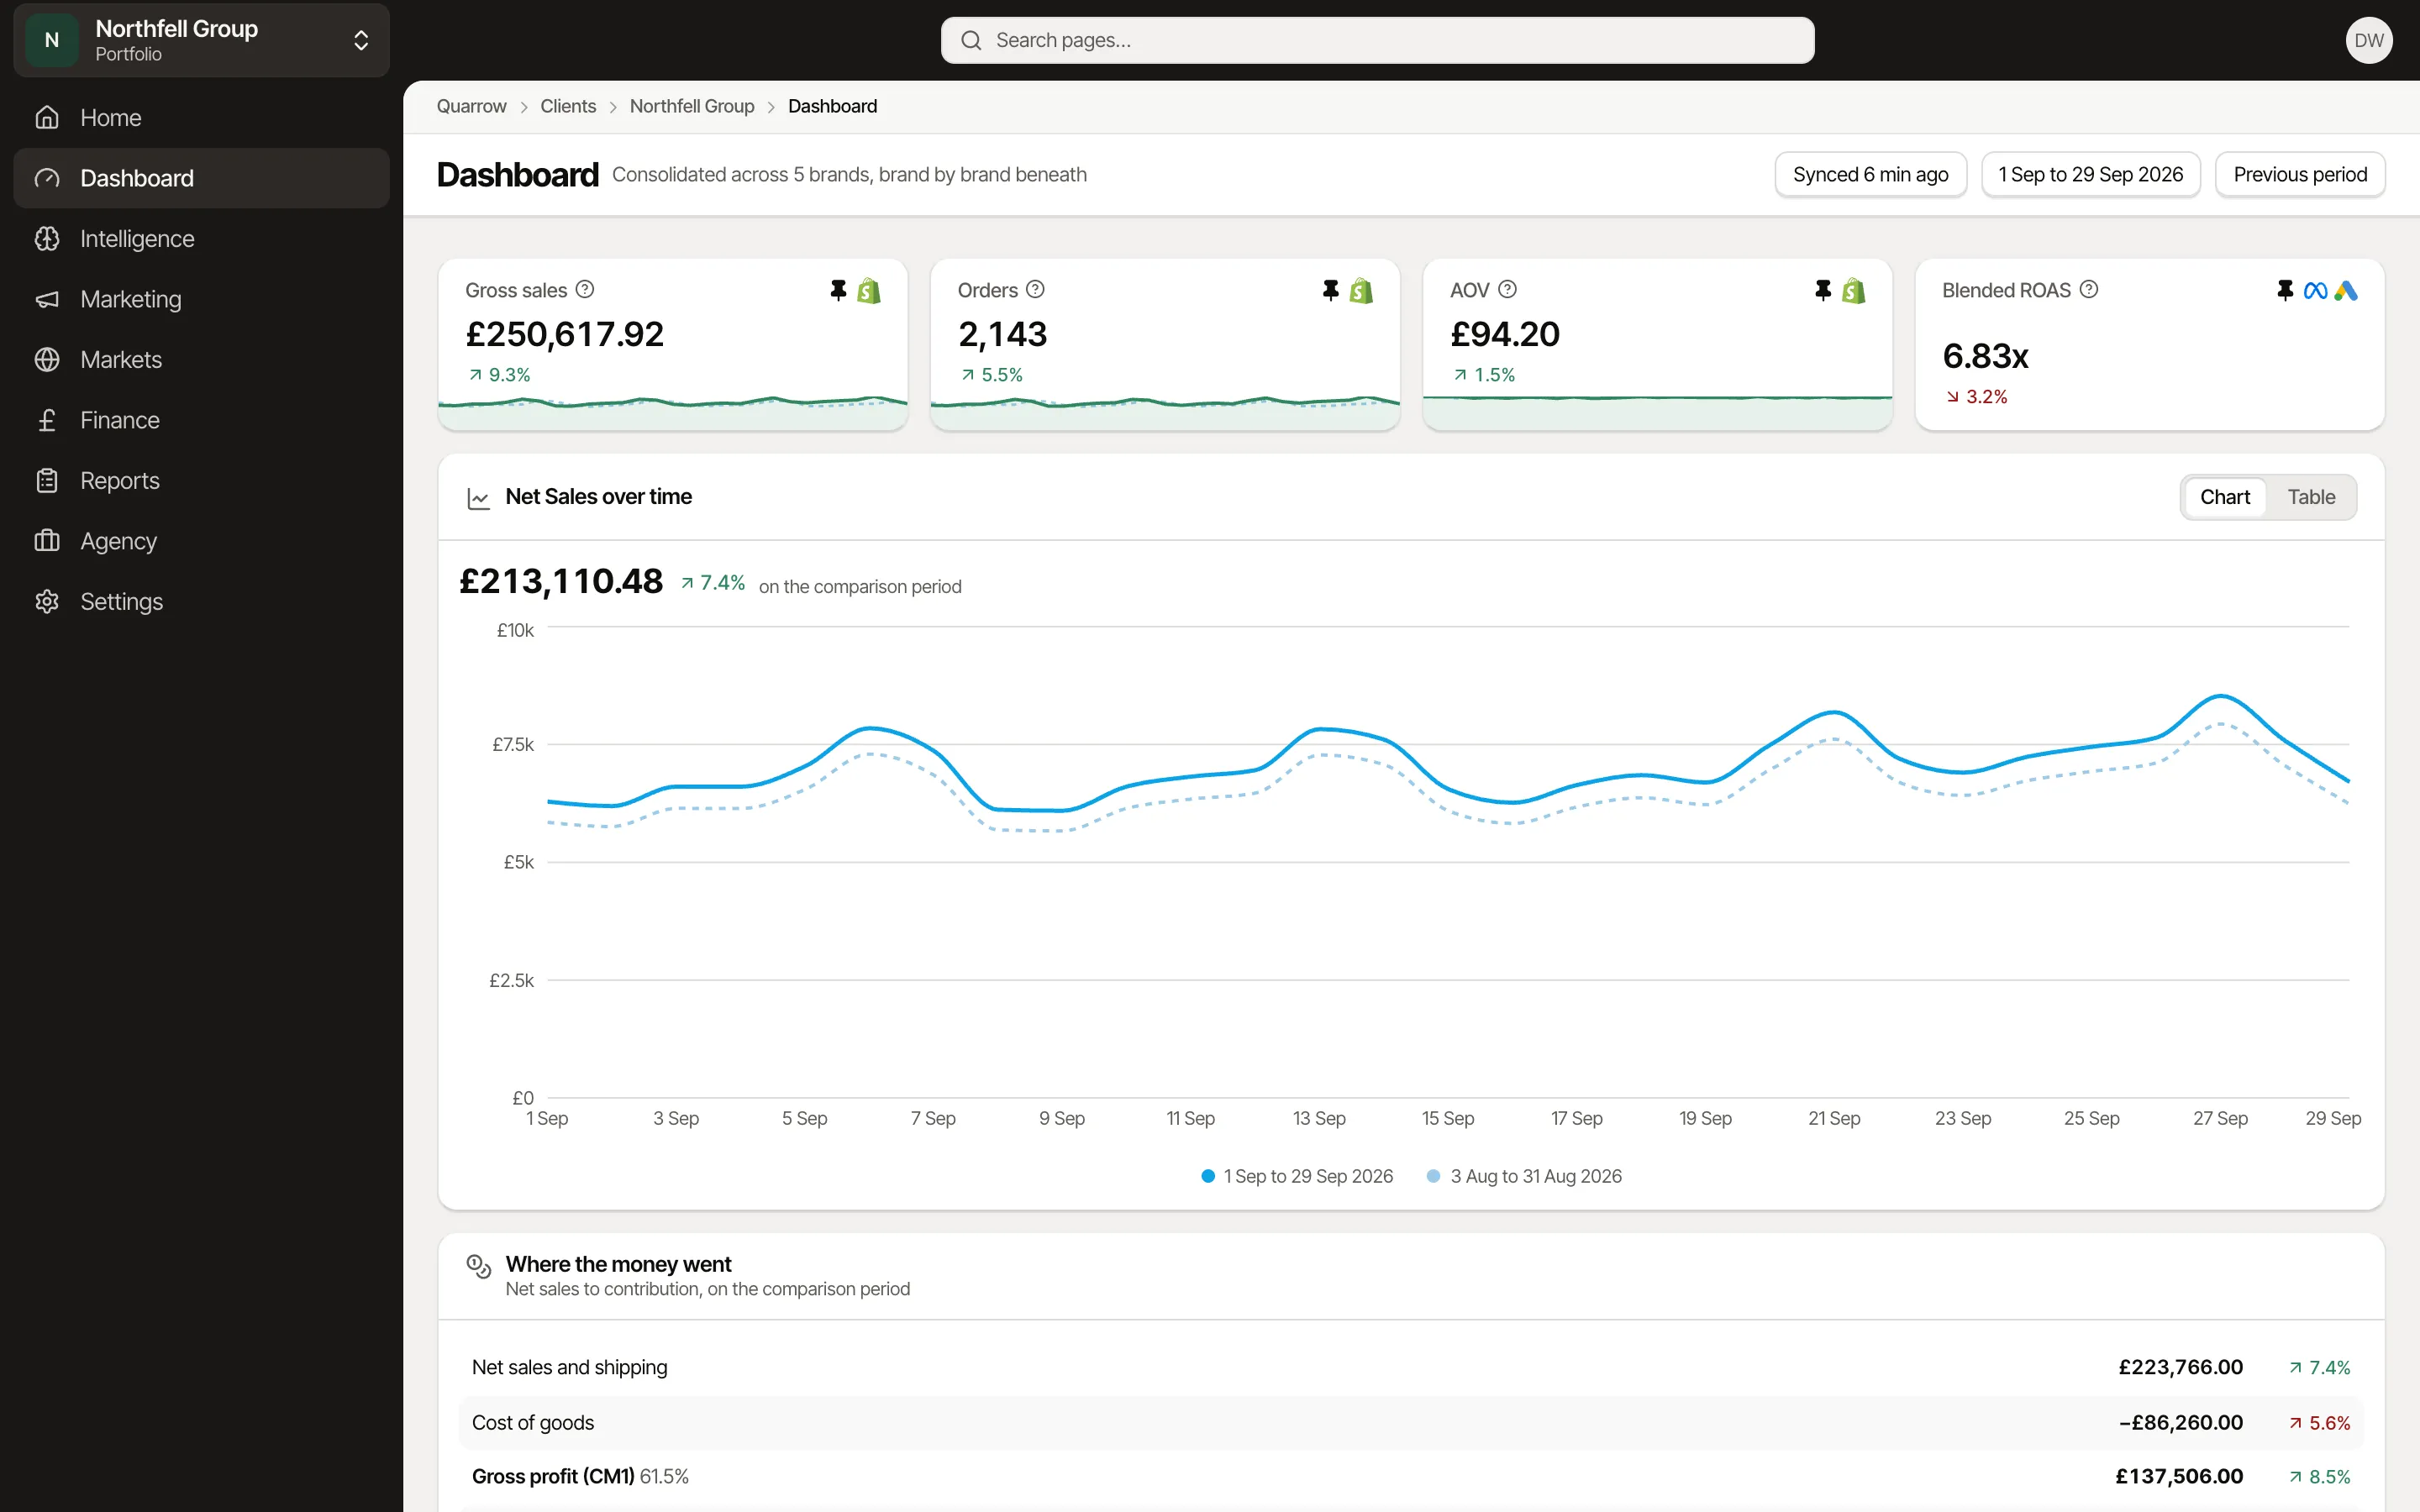Click the £213,110.48 net sales total
Viewport: 2420px width, 1512px height.
pos(561,581)
